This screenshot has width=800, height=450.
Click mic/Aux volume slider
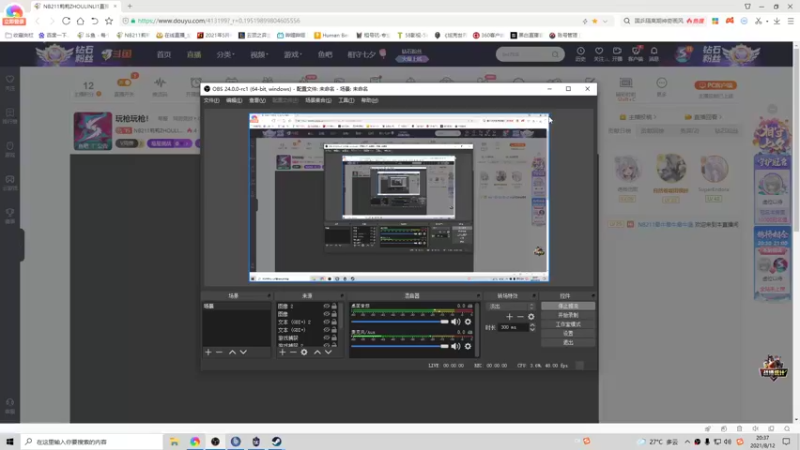[x=400, y=346]
